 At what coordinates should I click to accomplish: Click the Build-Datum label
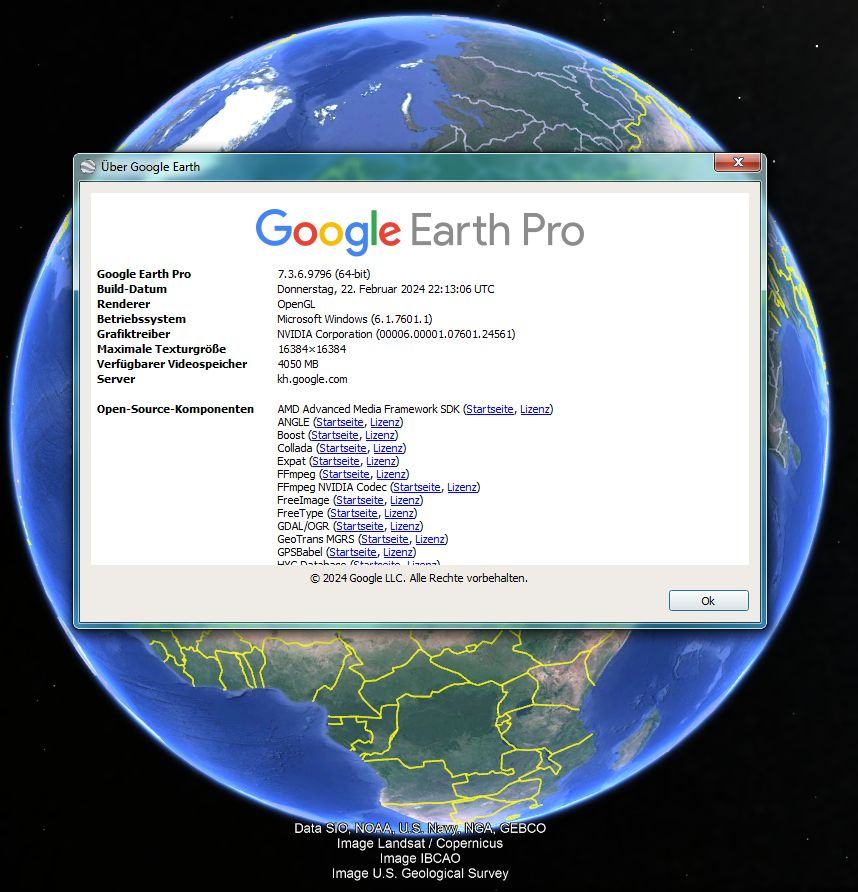coord(131,289)
